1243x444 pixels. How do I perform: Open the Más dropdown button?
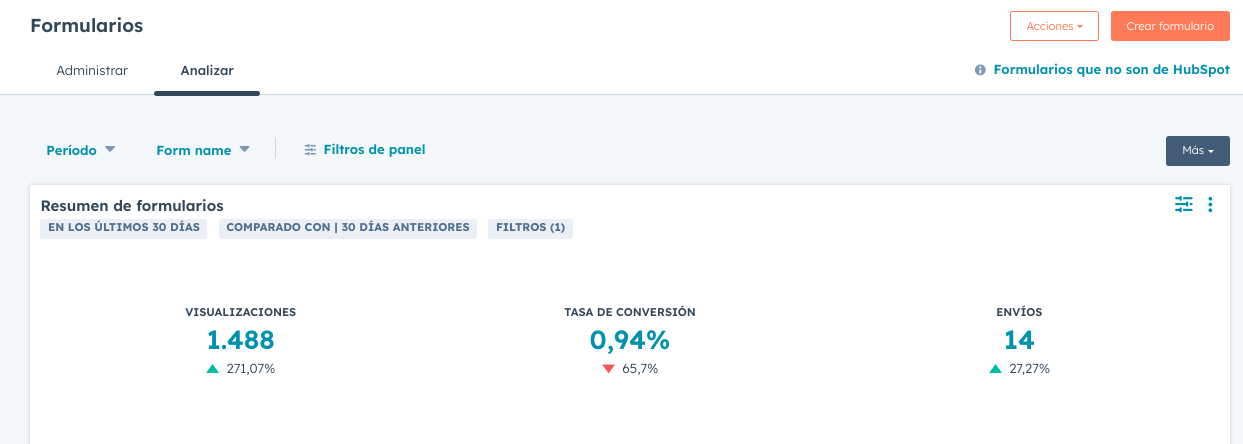coord(1197,151)
